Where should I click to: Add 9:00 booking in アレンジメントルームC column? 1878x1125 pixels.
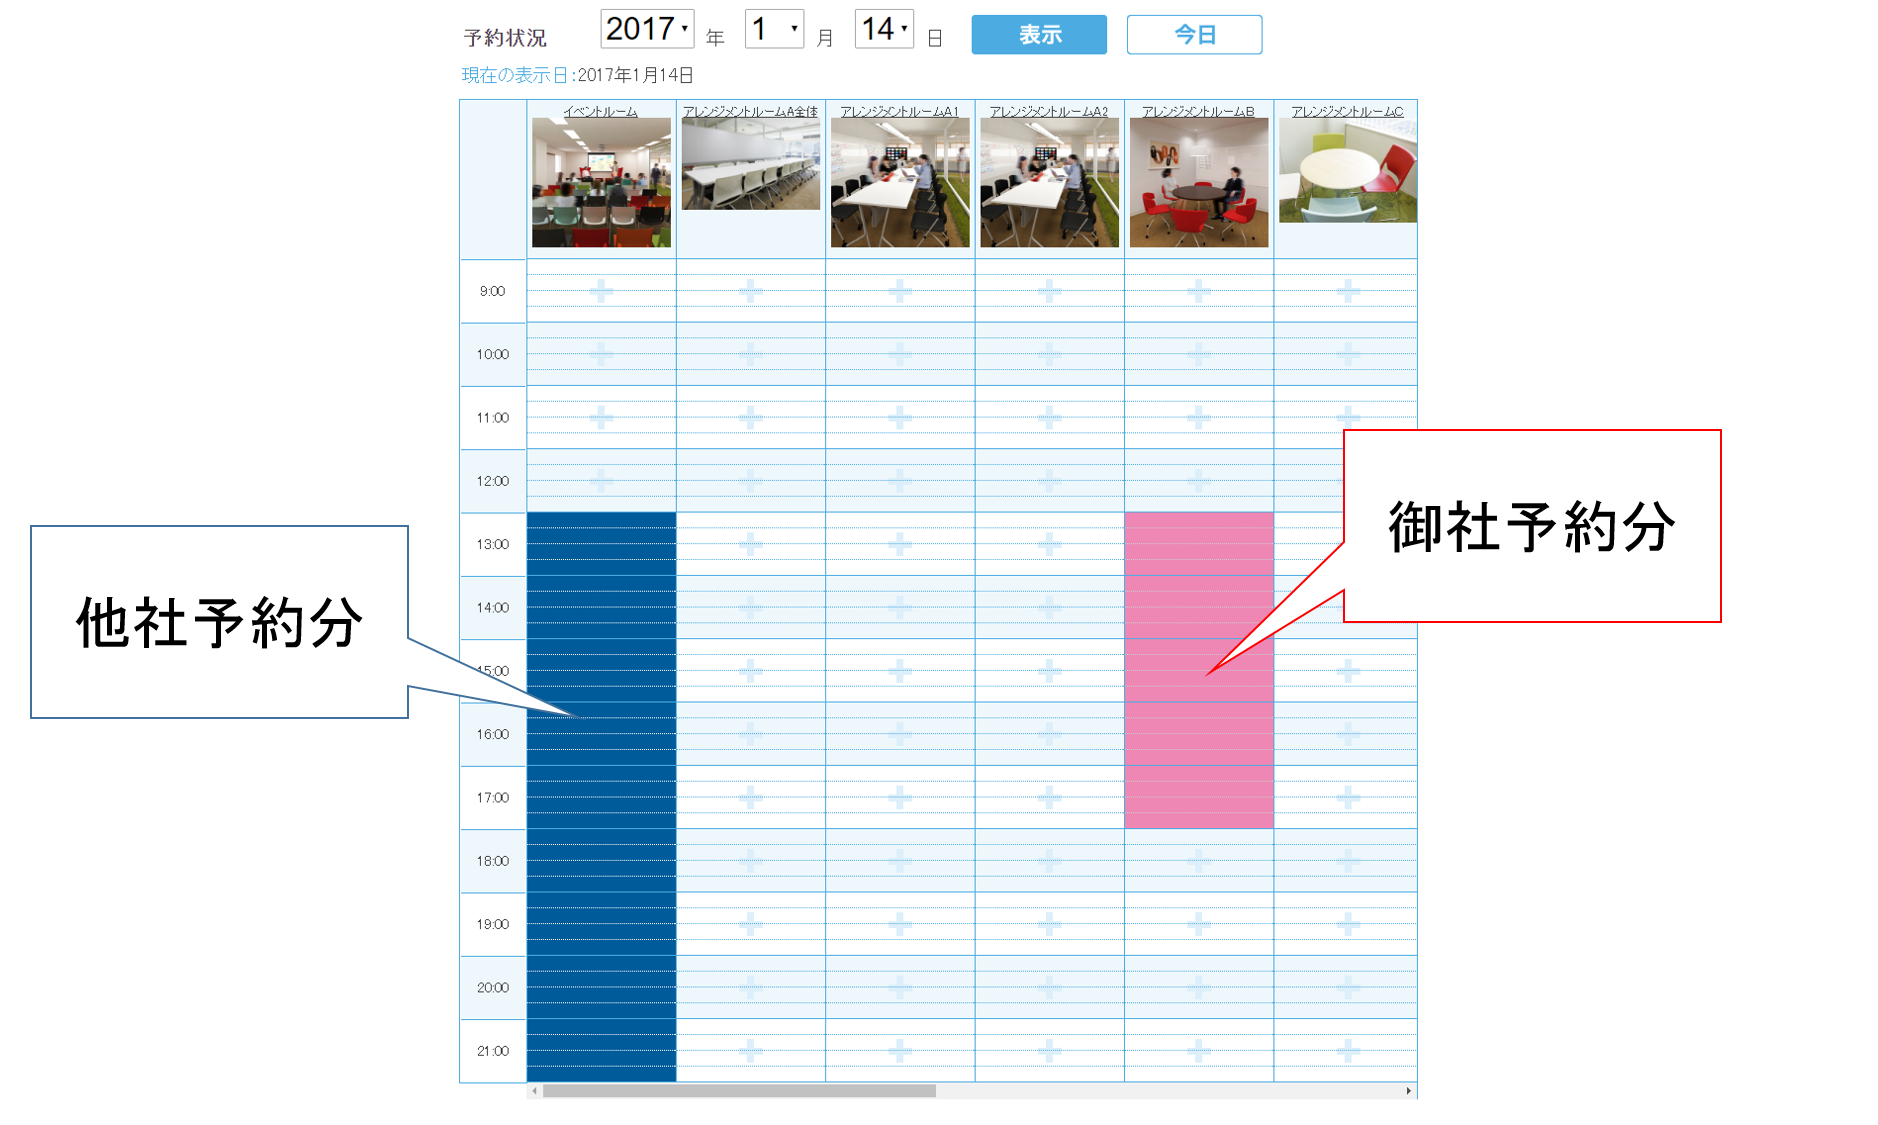(x=1347, y=291)
